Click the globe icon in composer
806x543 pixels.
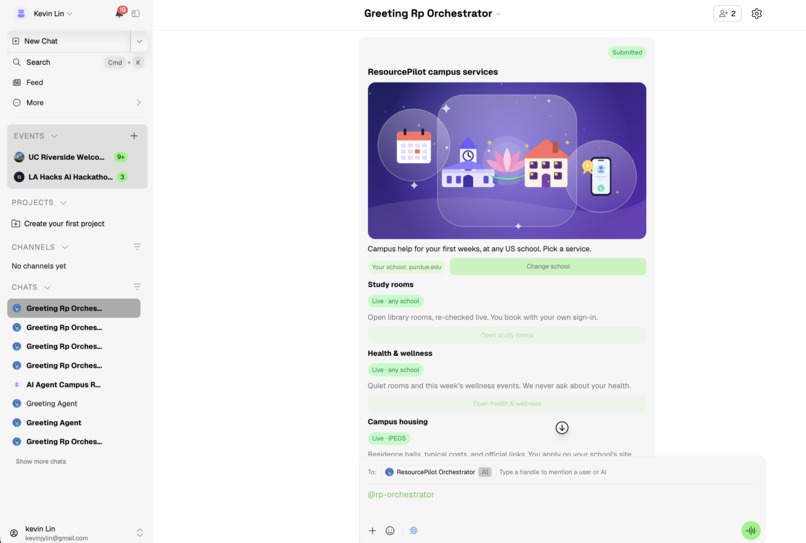(x=413, y=530)
